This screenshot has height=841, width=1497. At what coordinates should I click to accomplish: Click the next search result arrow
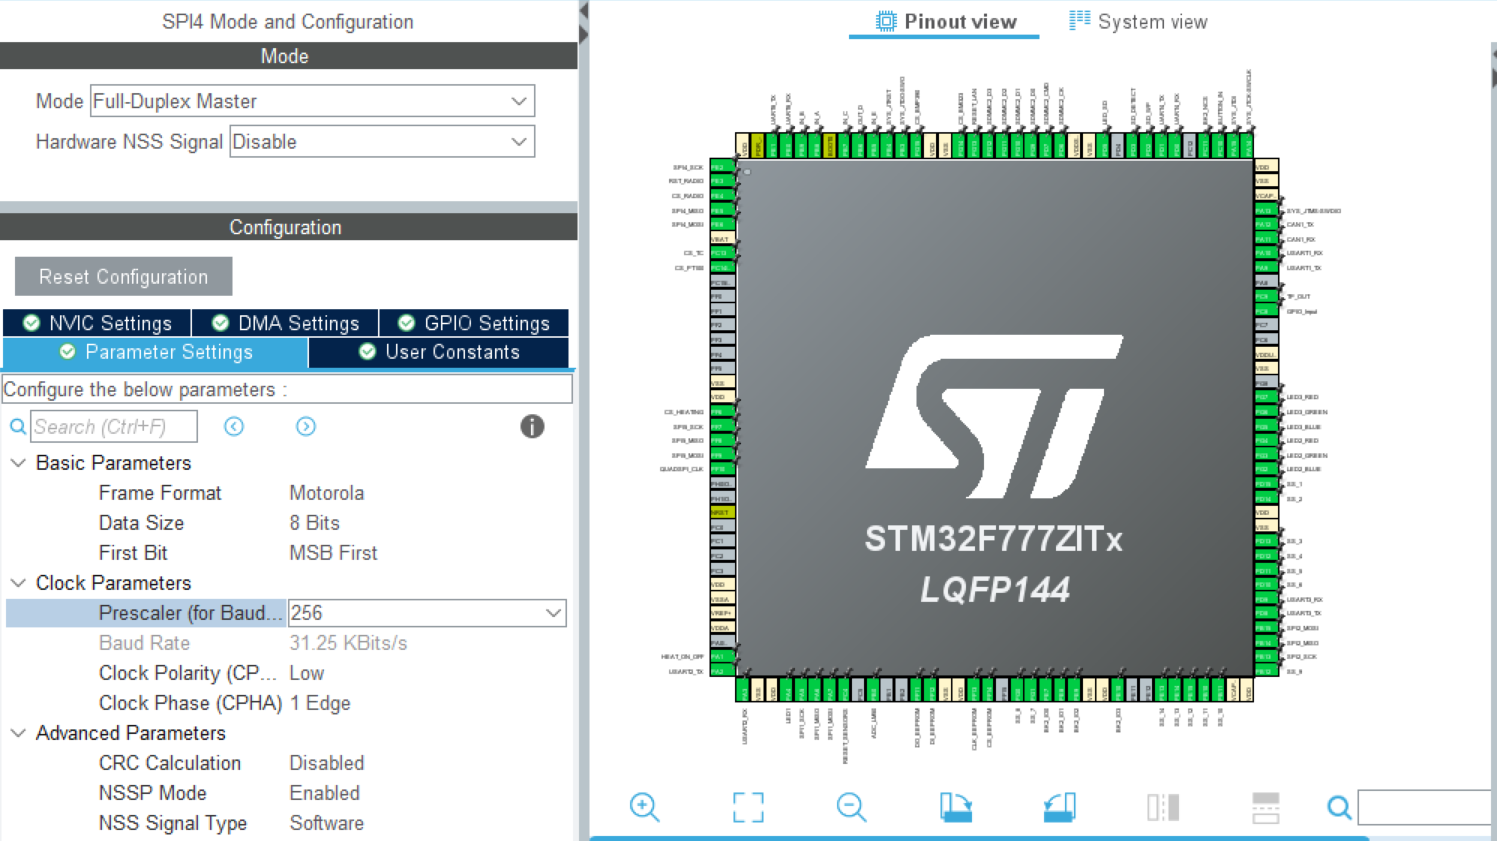[x=305, y=426]
